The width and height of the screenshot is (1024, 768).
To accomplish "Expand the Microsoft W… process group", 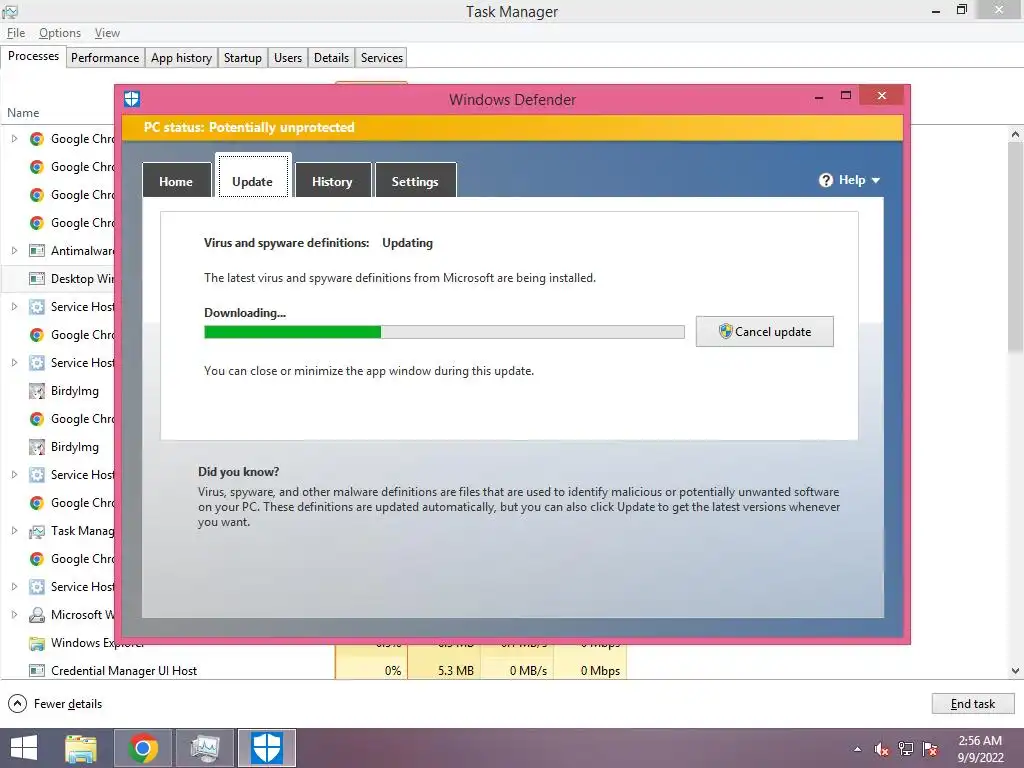I will 14,615.
